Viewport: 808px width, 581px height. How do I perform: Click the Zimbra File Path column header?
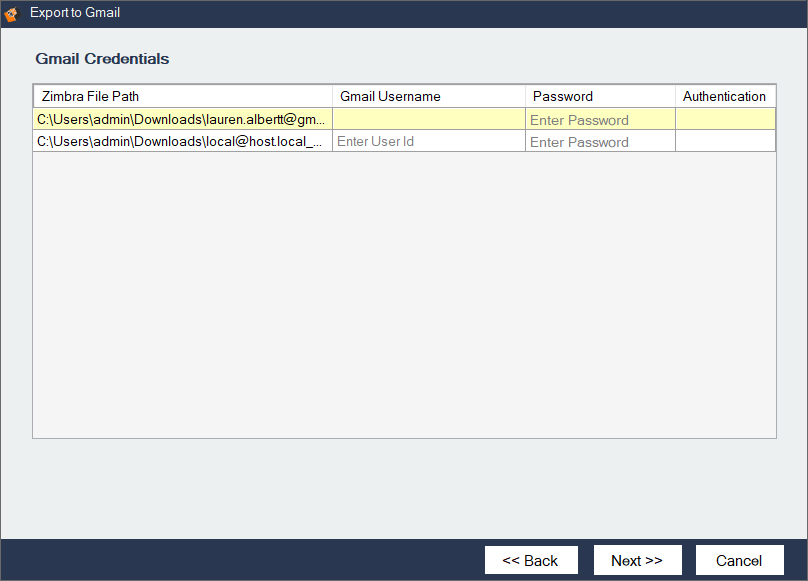[x=182, y=97]
